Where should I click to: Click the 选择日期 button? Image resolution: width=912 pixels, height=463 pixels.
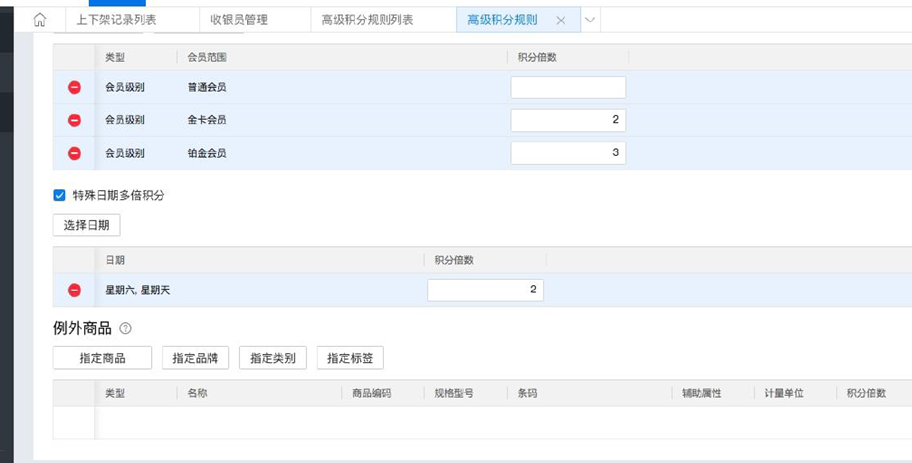pos(86,225)
